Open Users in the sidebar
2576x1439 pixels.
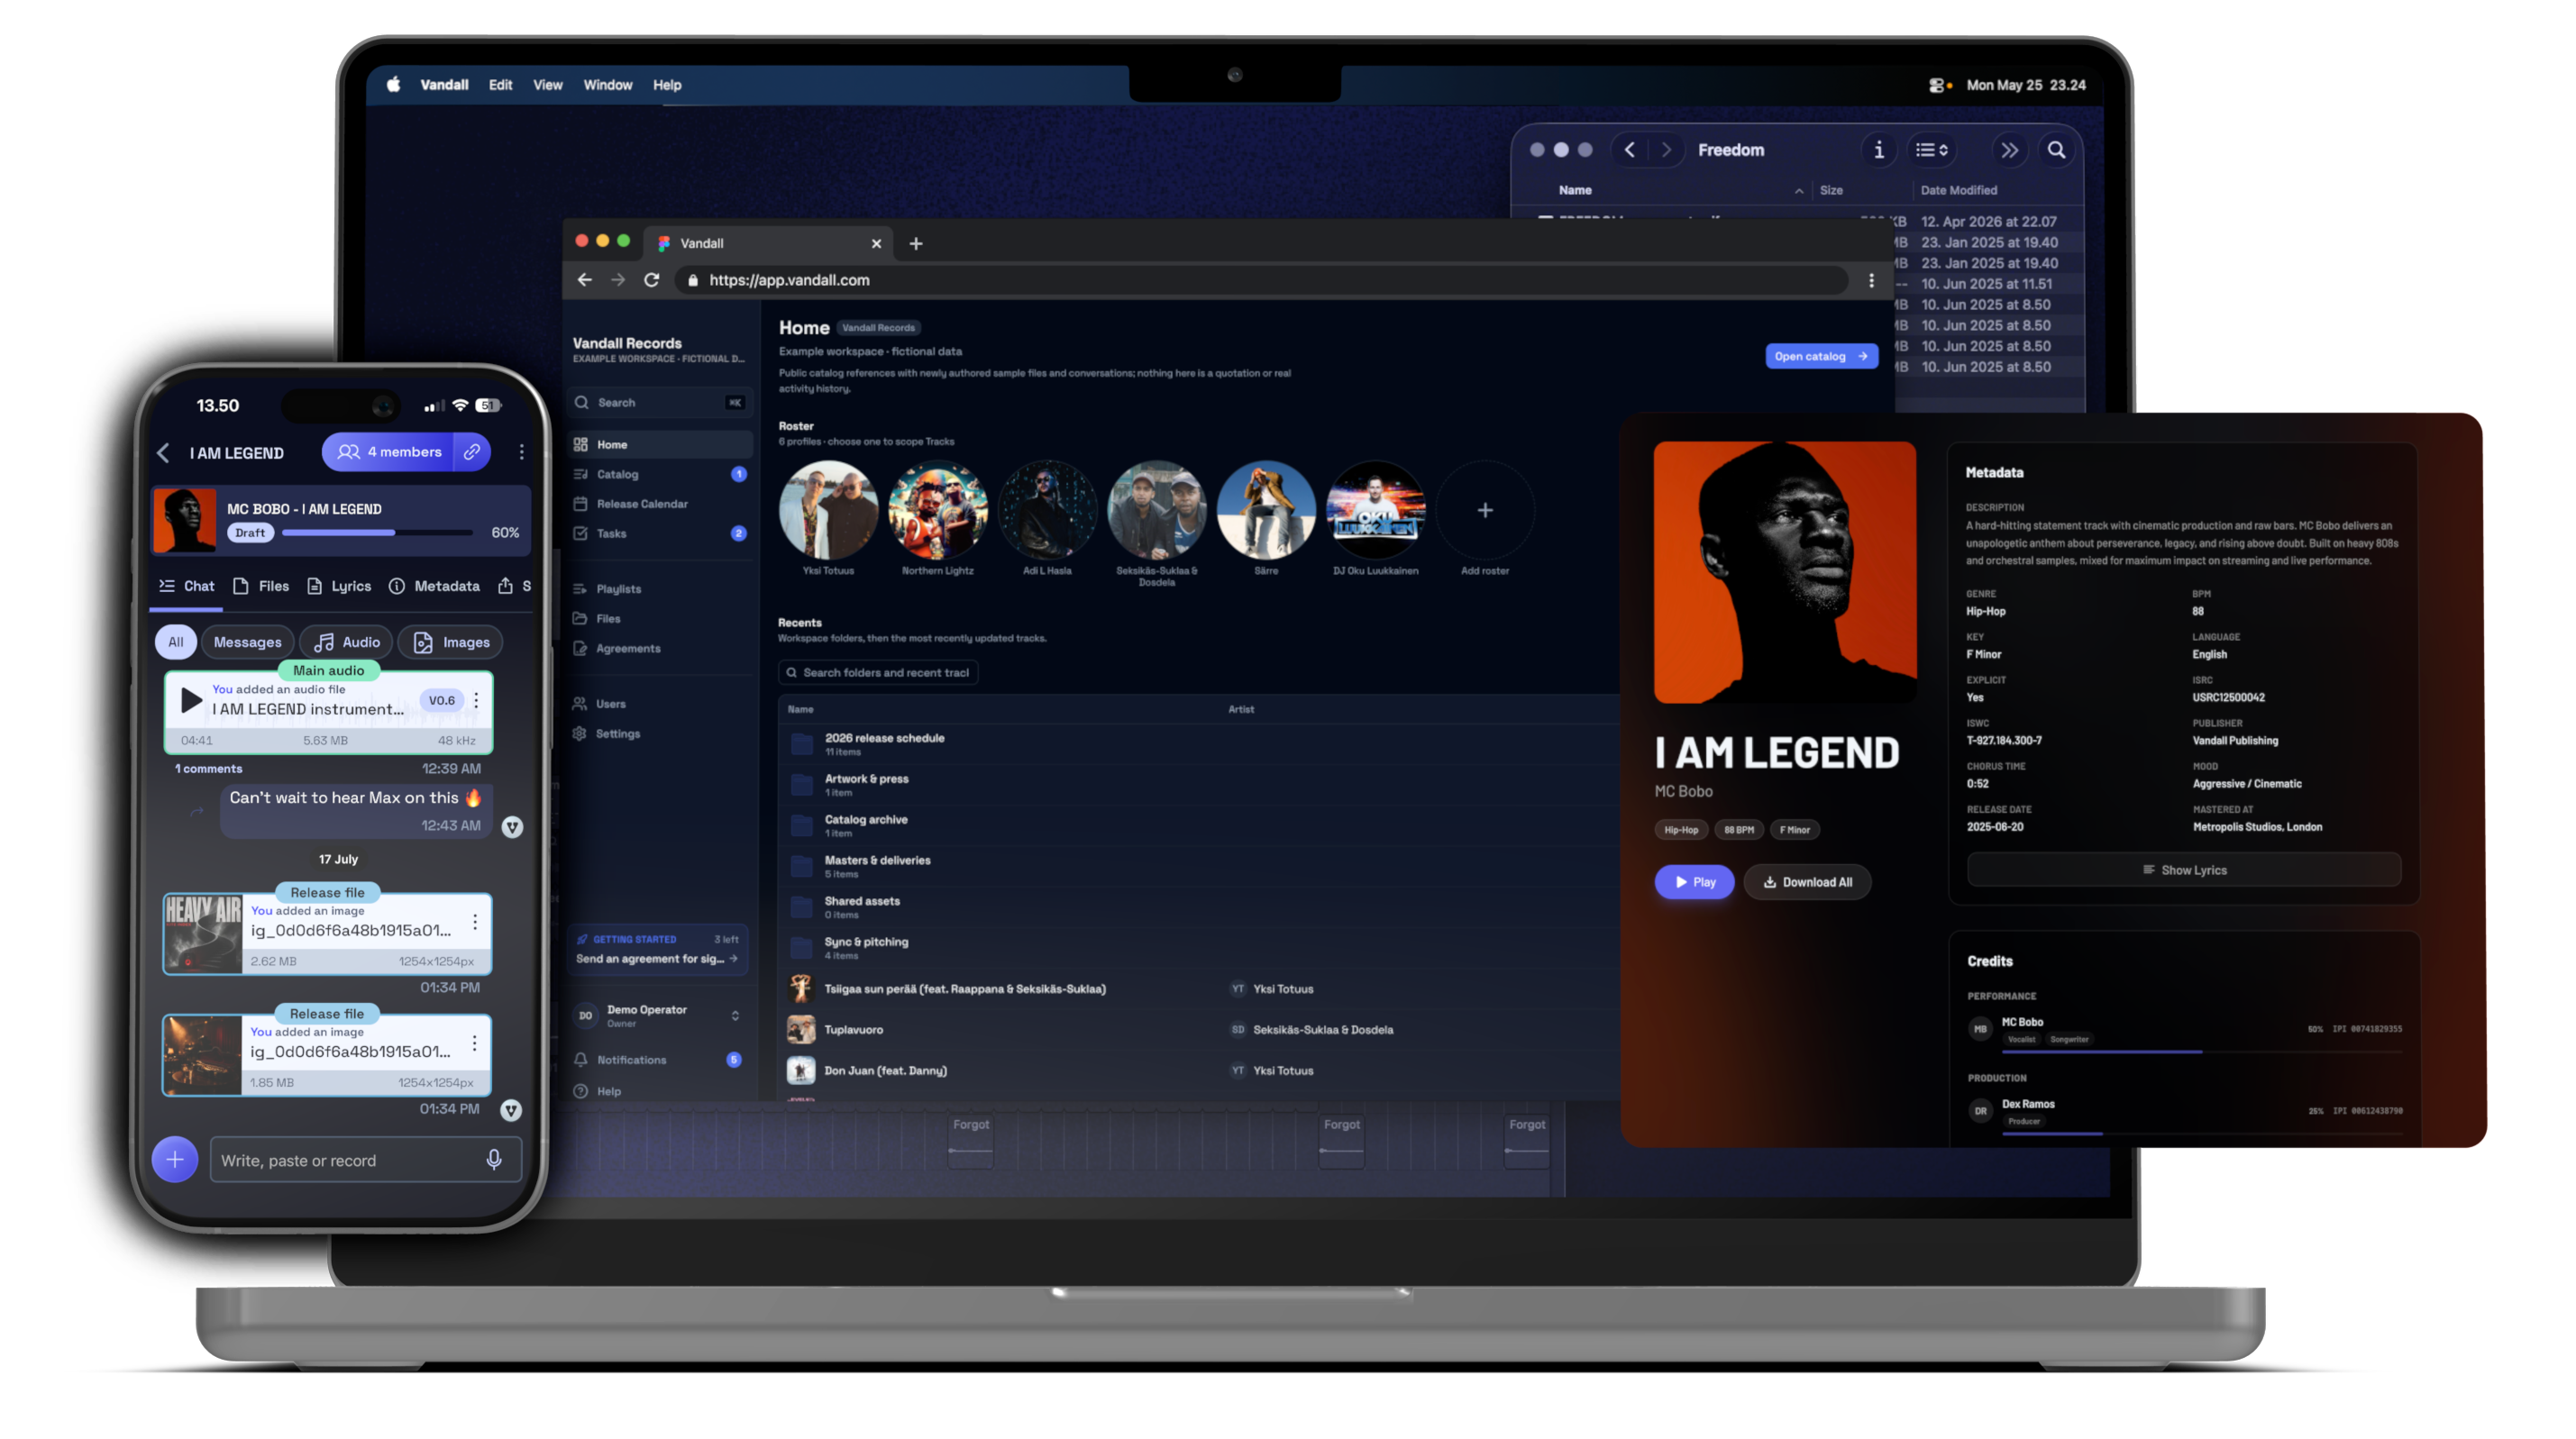click(x=659, y=704)
